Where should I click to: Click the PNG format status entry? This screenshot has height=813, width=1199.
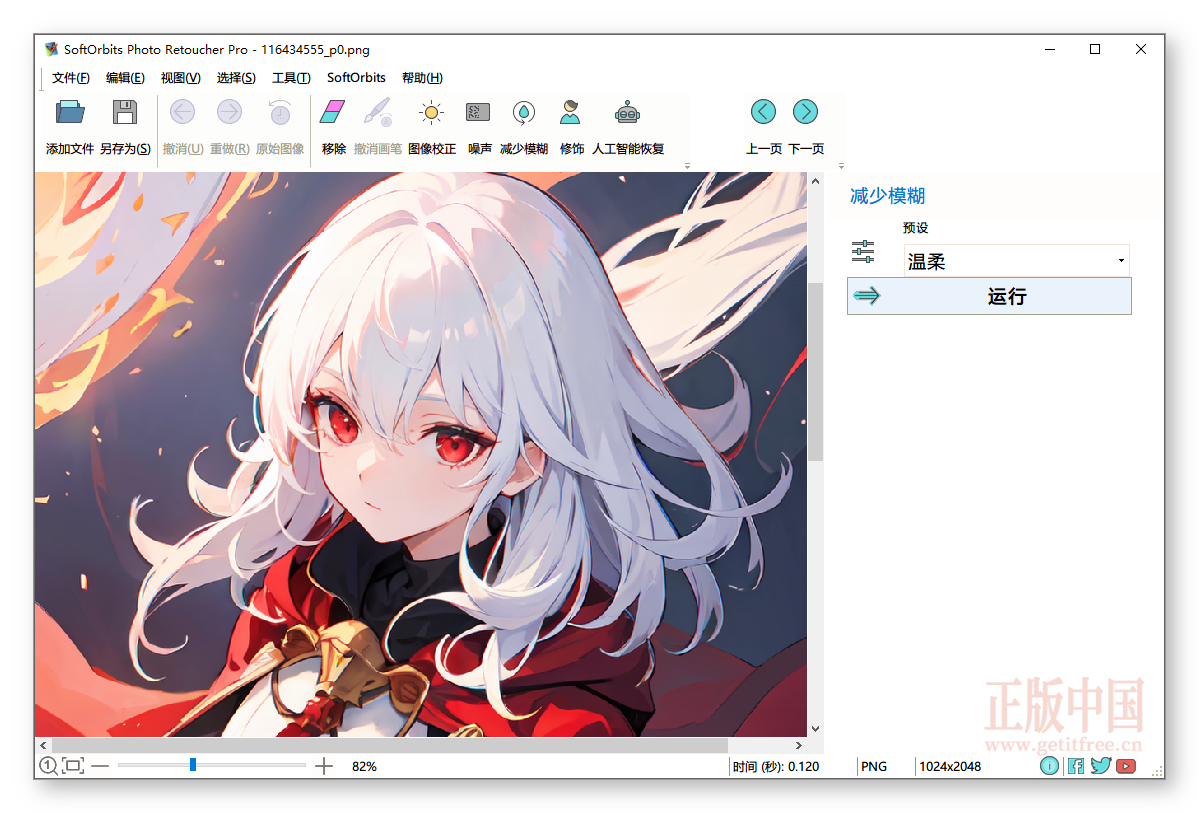click(x=874, y=766)
